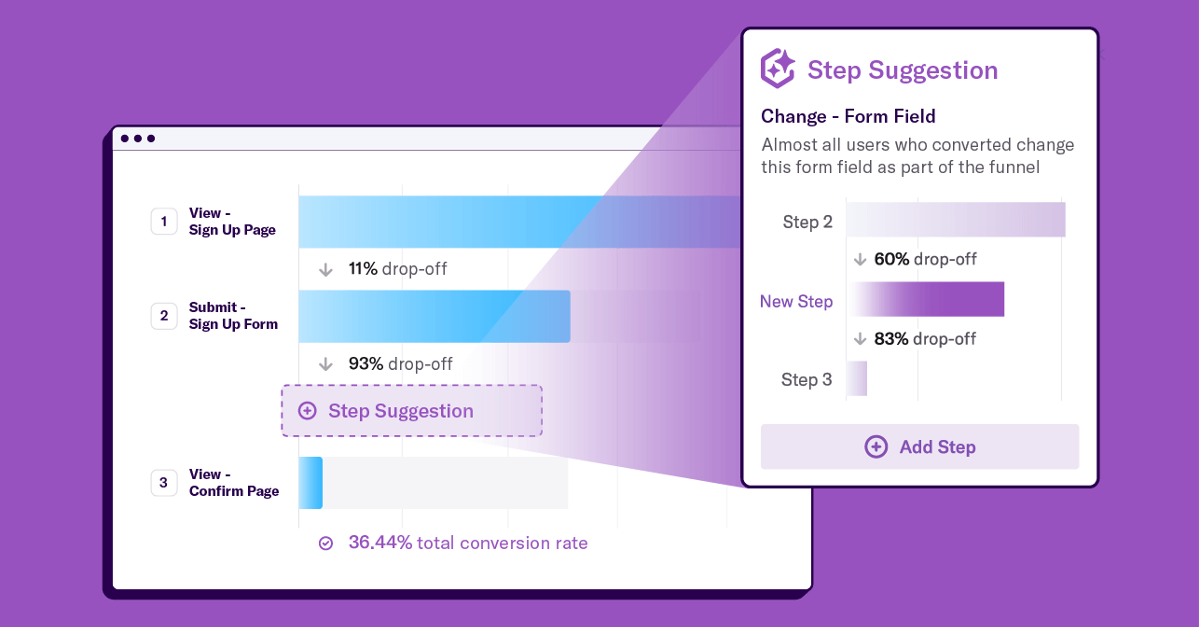Screen dimensions: 1200x627
Task: Click the arrow icon next to 60% drop-off
Action: (858, 258)
